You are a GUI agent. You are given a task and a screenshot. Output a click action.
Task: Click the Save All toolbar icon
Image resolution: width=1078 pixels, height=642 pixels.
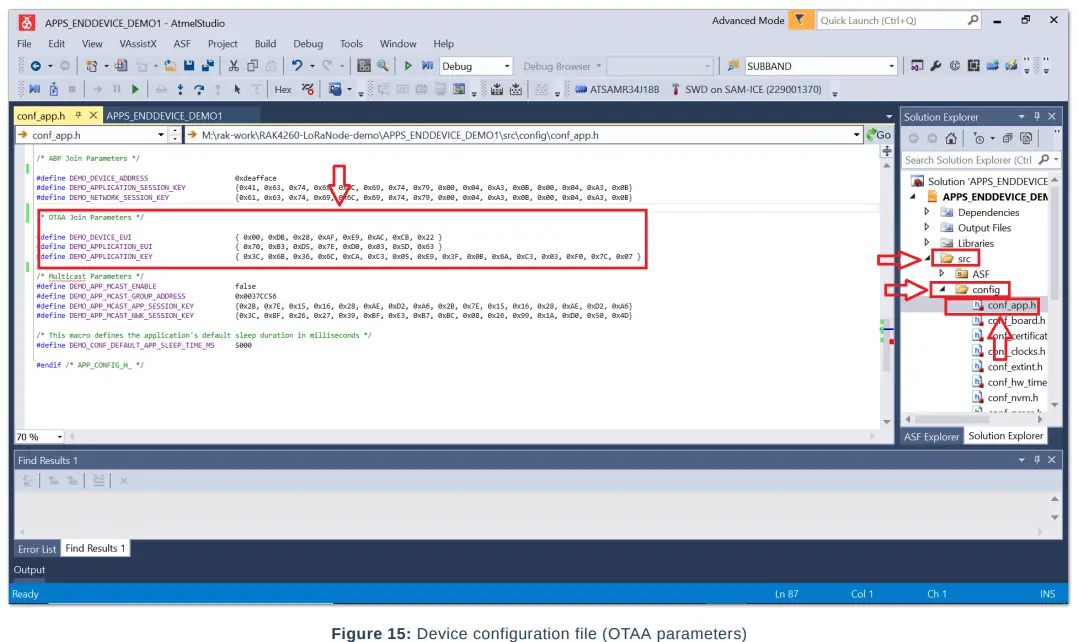[207, 66]
